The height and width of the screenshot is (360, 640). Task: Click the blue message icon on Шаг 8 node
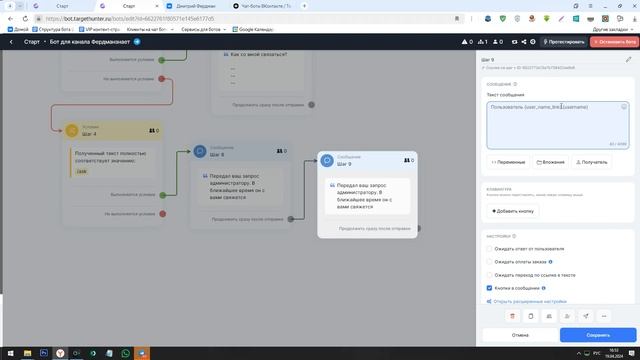(200, 151)
